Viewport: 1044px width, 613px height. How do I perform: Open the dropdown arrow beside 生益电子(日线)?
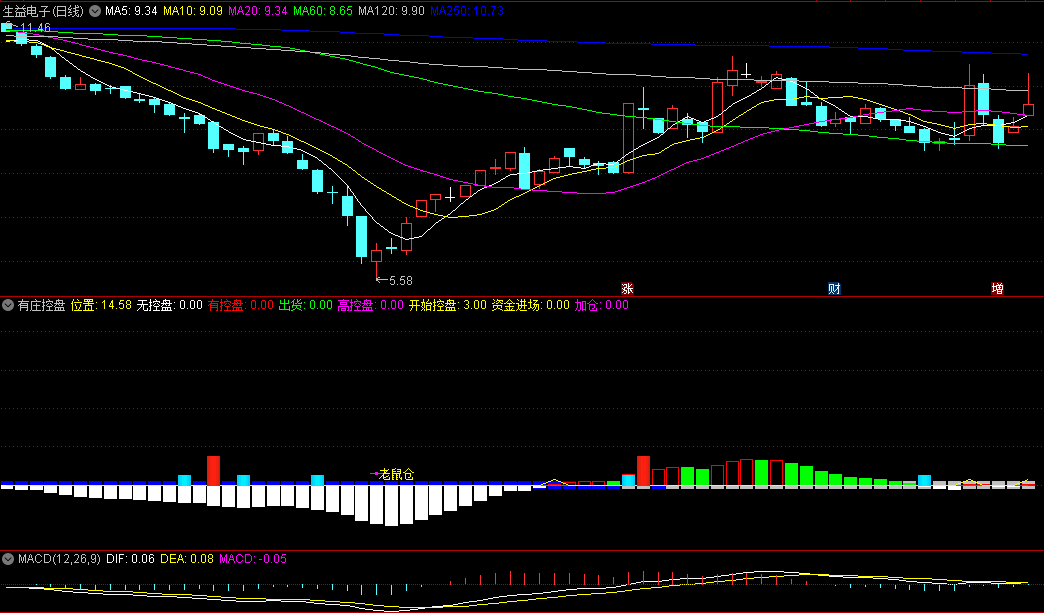[x=95, y=11]
